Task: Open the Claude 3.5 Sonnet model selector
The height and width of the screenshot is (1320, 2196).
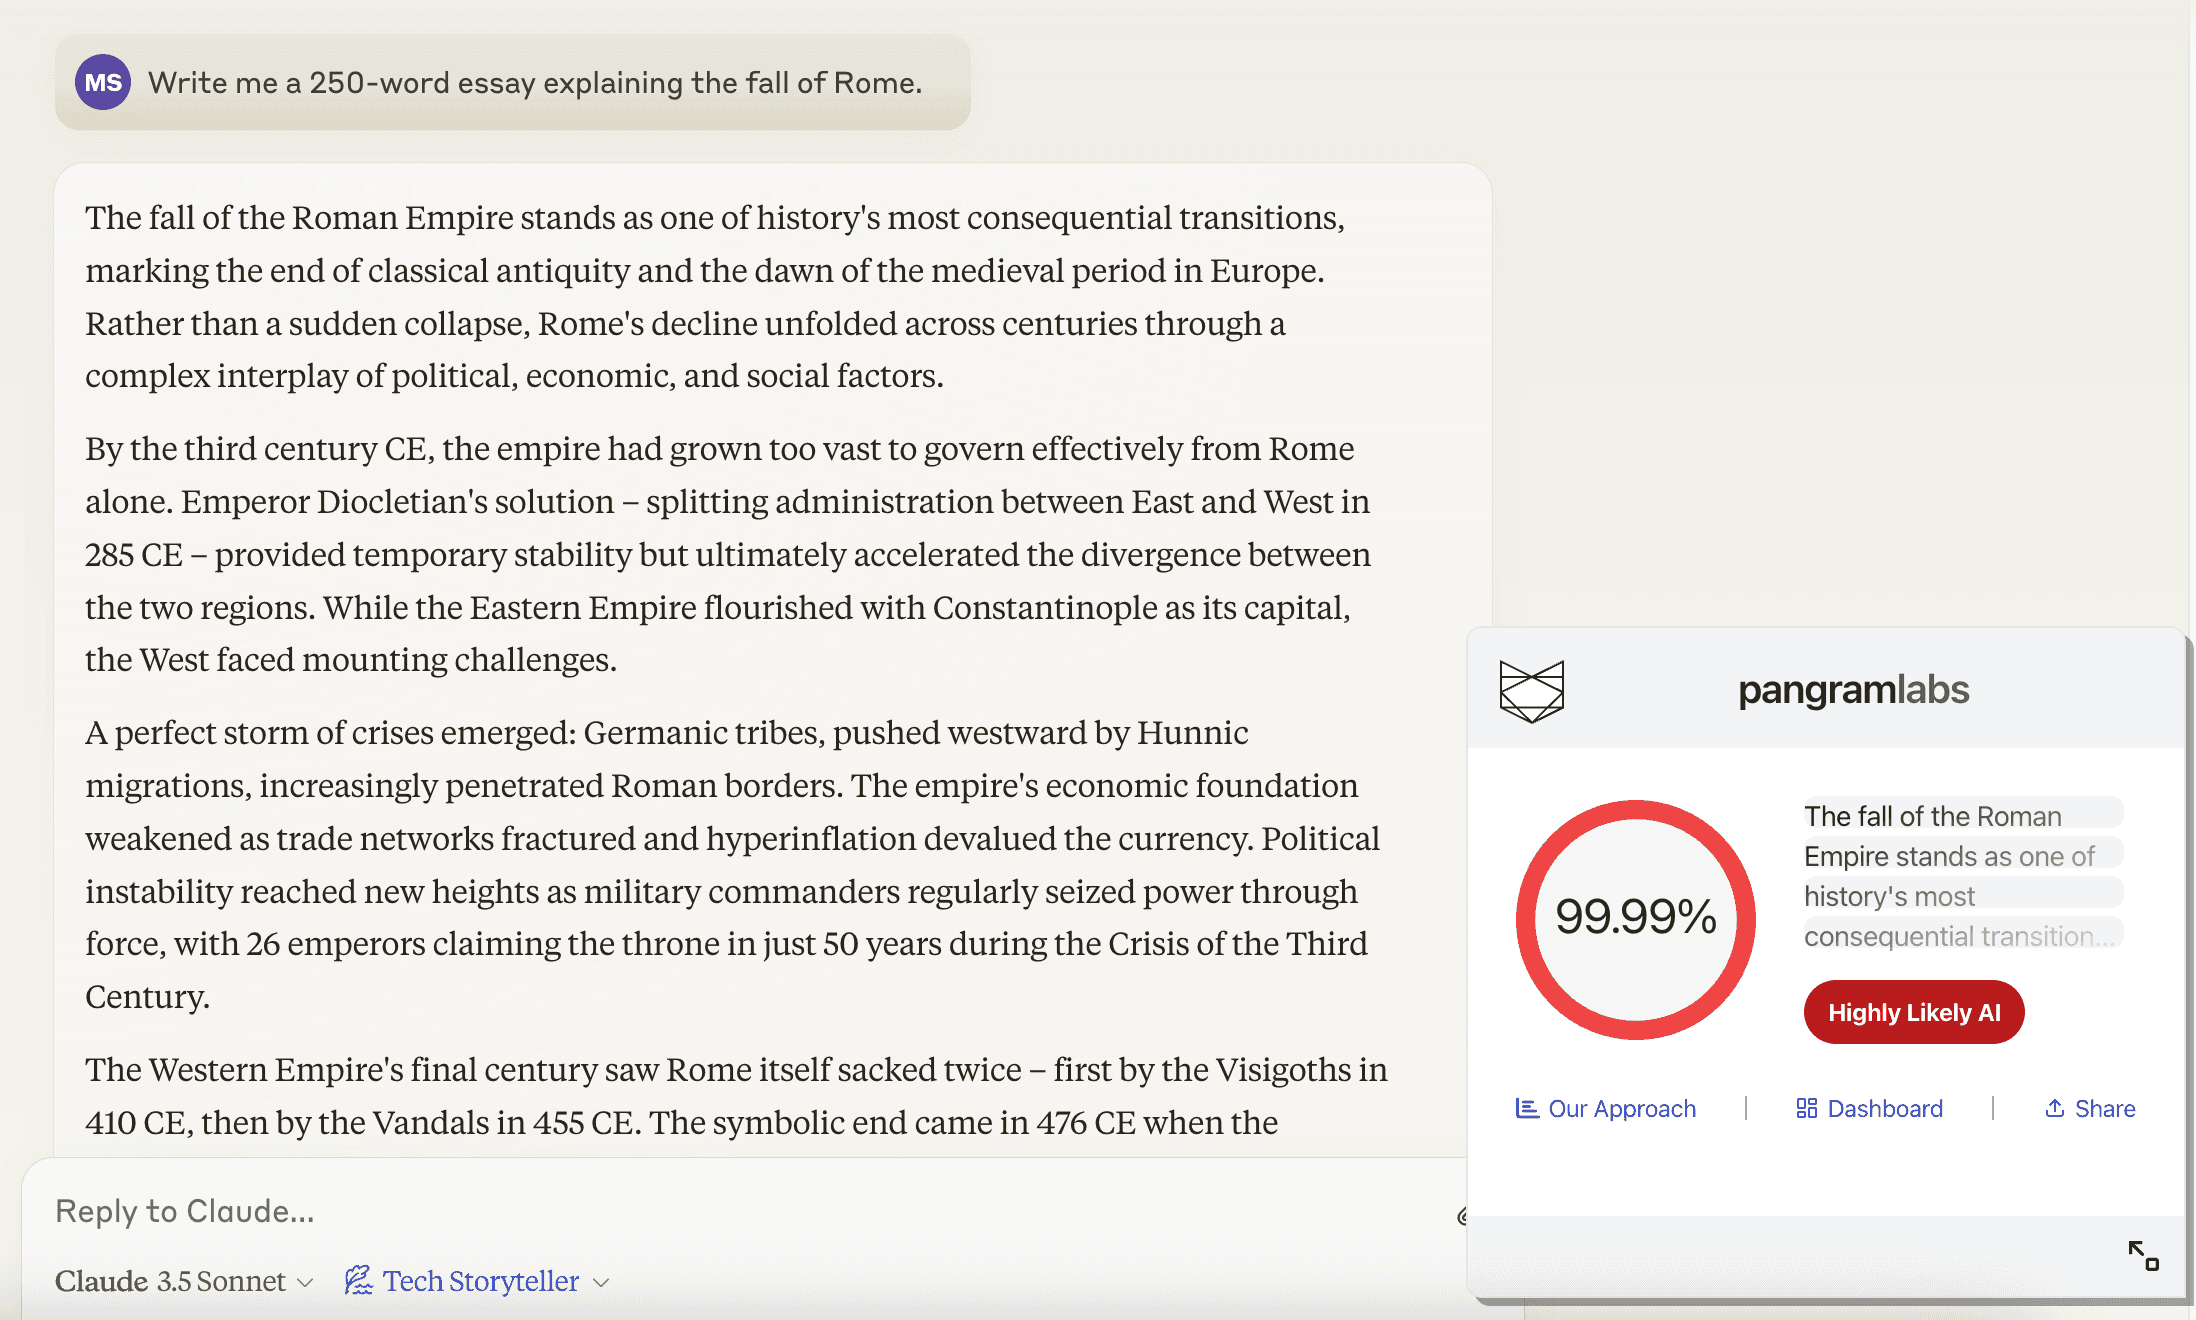Action: 170,1281
